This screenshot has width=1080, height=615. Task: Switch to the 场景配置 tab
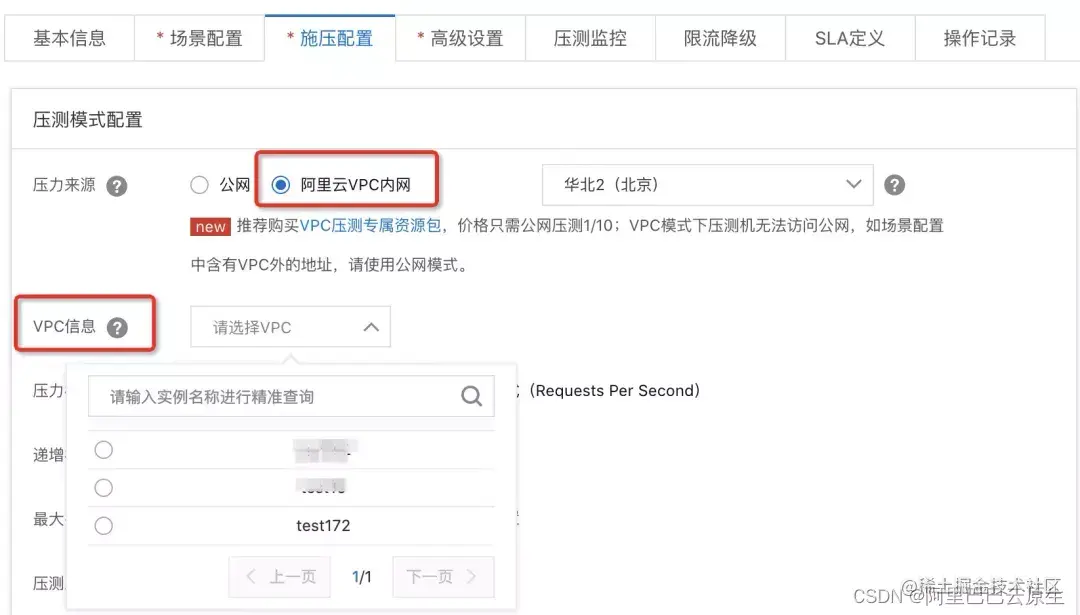199,39
